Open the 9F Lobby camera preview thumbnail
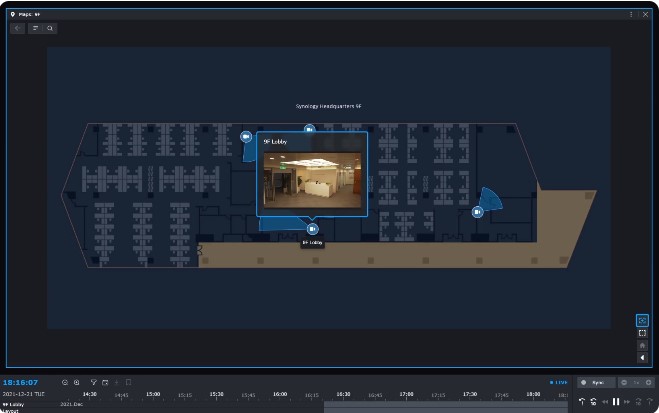The width and height of the screenshot is (659, 413). (x=311, y=178)
